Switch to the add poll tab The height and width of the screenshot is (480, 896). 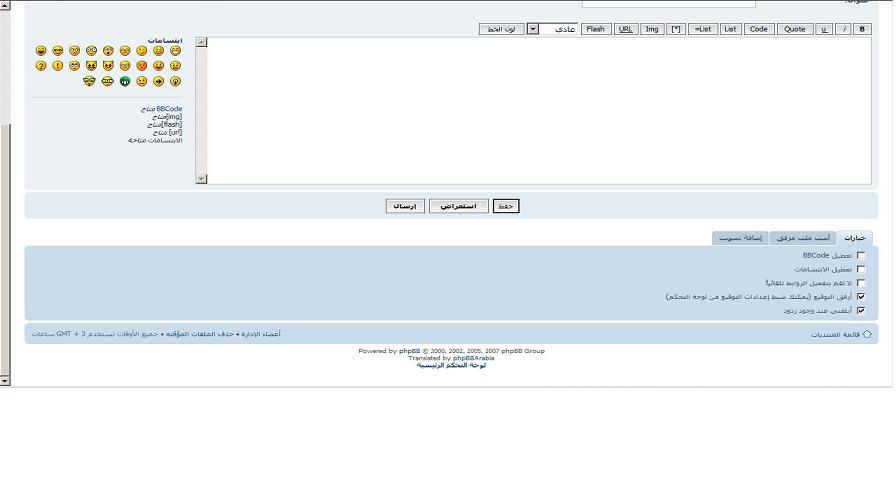[740, 238]
